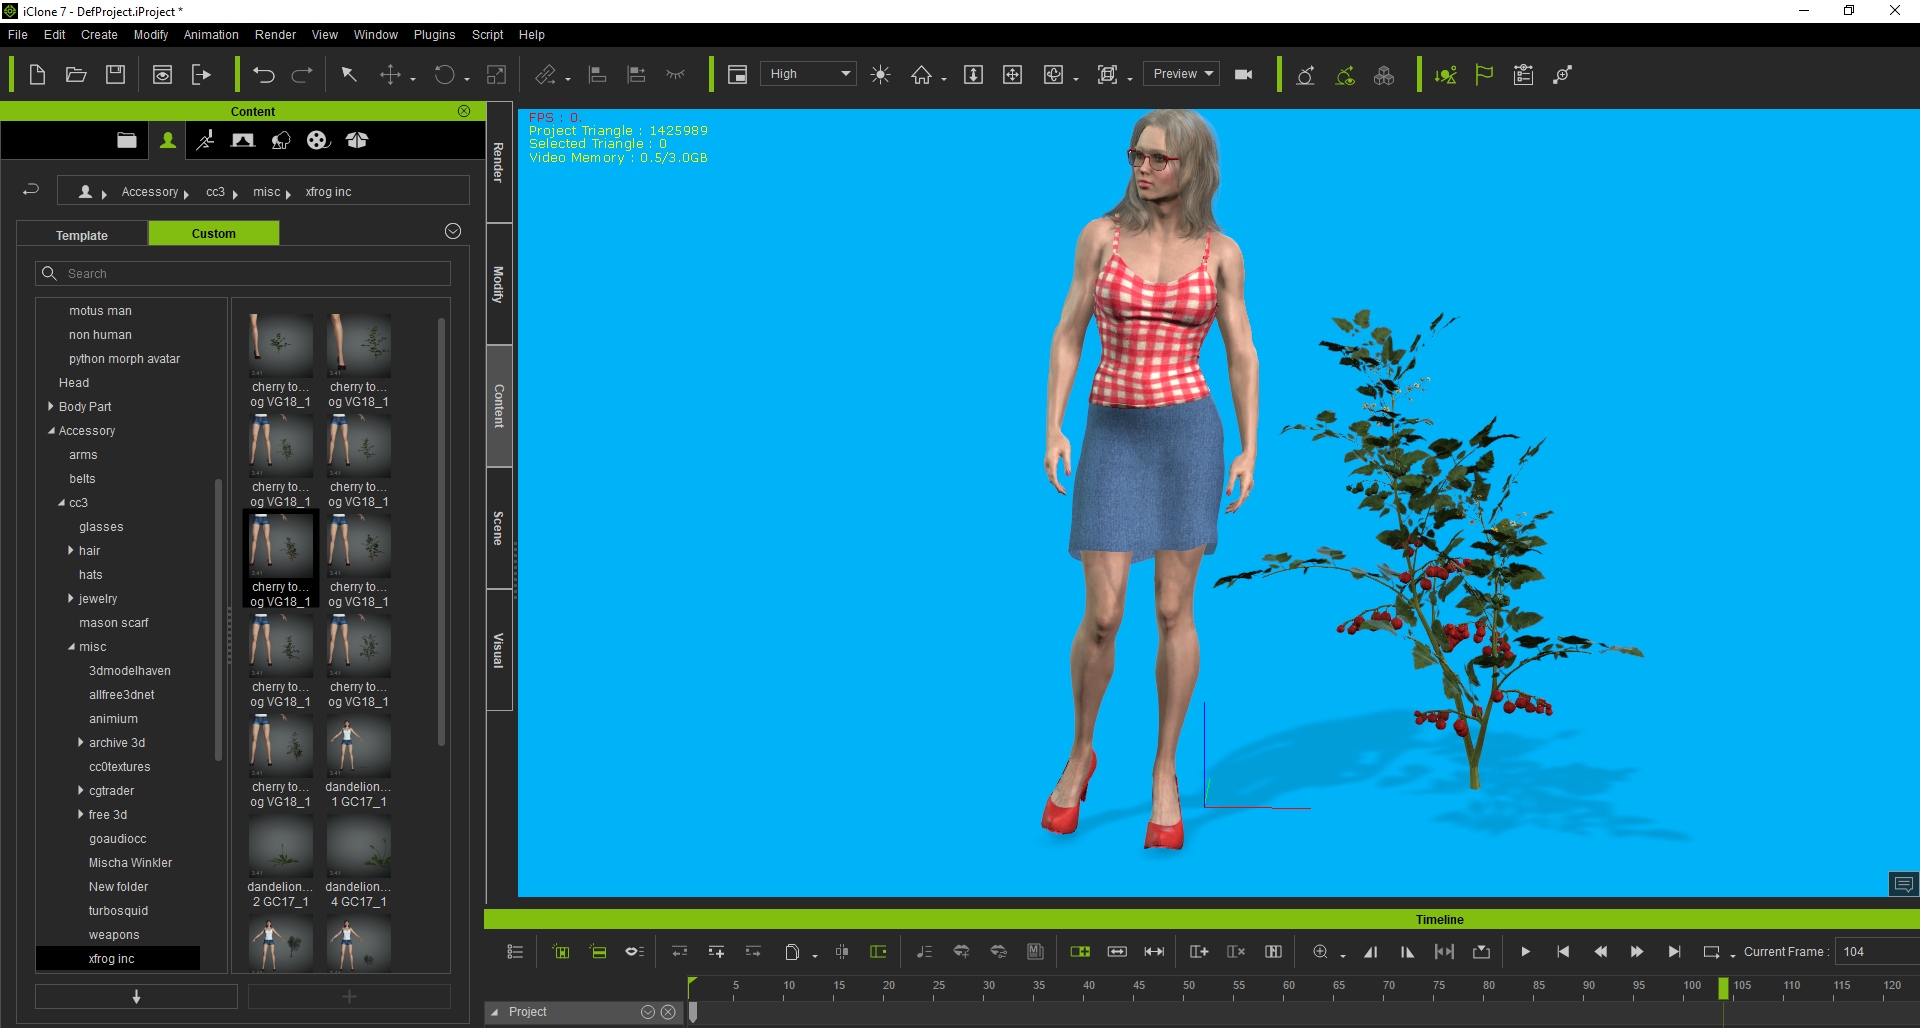Choose the Select arrow tool
This screenshot has height=1028, width=1920.
tap(349, 75)
